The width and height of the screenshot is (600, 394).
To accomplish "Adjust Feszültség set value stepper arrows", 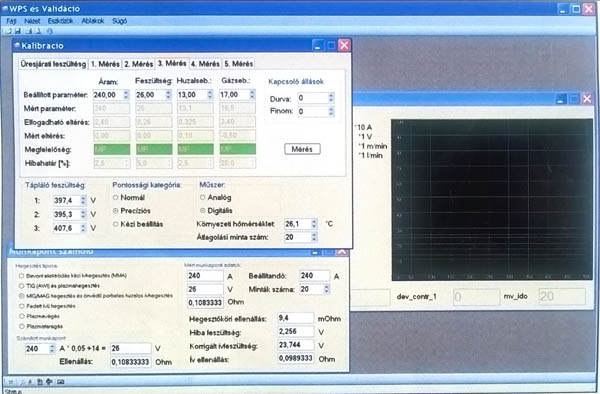I will pos(168,95).
